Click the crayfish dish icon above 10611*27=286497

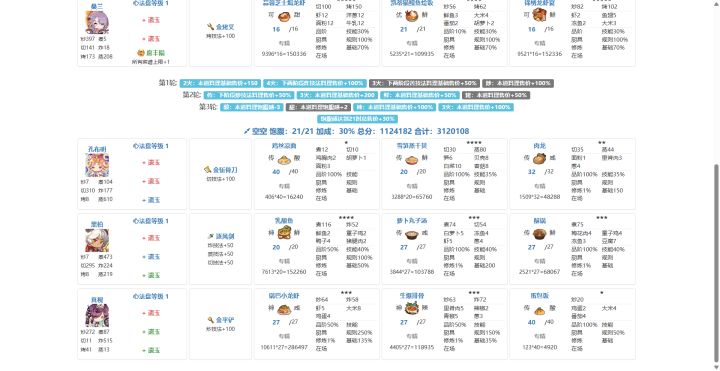coord(284,309)
